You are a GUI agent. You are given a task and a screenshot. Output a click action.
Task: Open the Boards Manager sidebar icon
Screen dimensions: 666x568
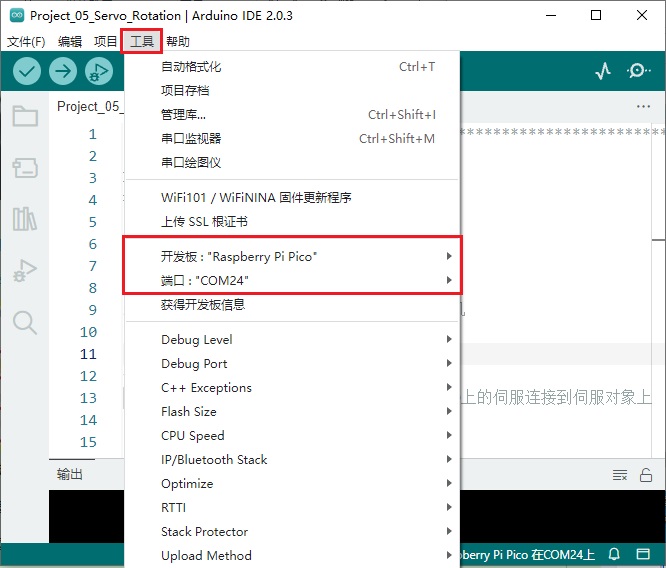[x=25, y=168]
